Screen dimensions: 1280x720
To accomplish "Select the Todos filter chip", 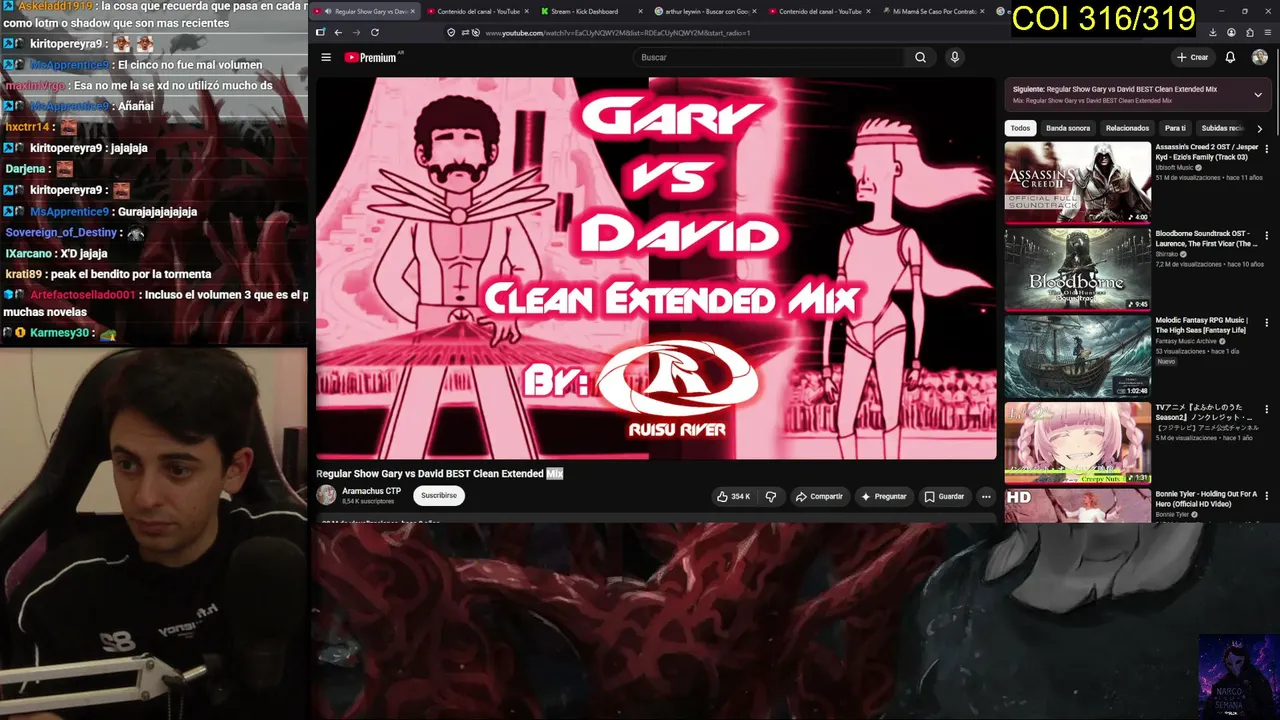I will point(1020,128).
